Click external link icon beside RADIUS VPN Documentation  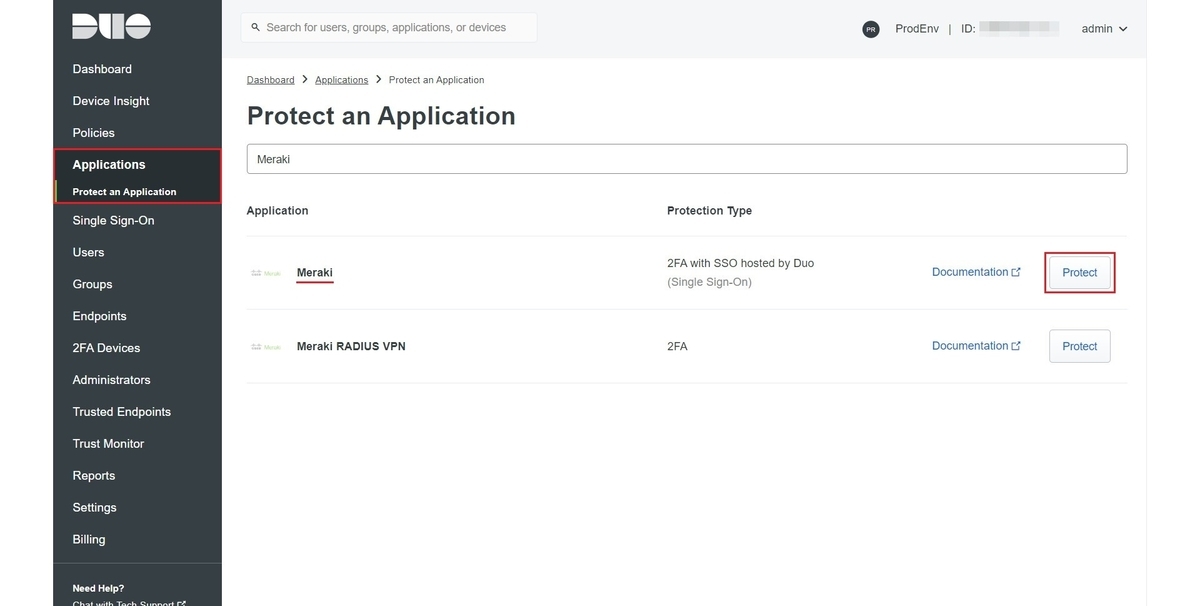pyautogui.click(x=1016, y=346)
